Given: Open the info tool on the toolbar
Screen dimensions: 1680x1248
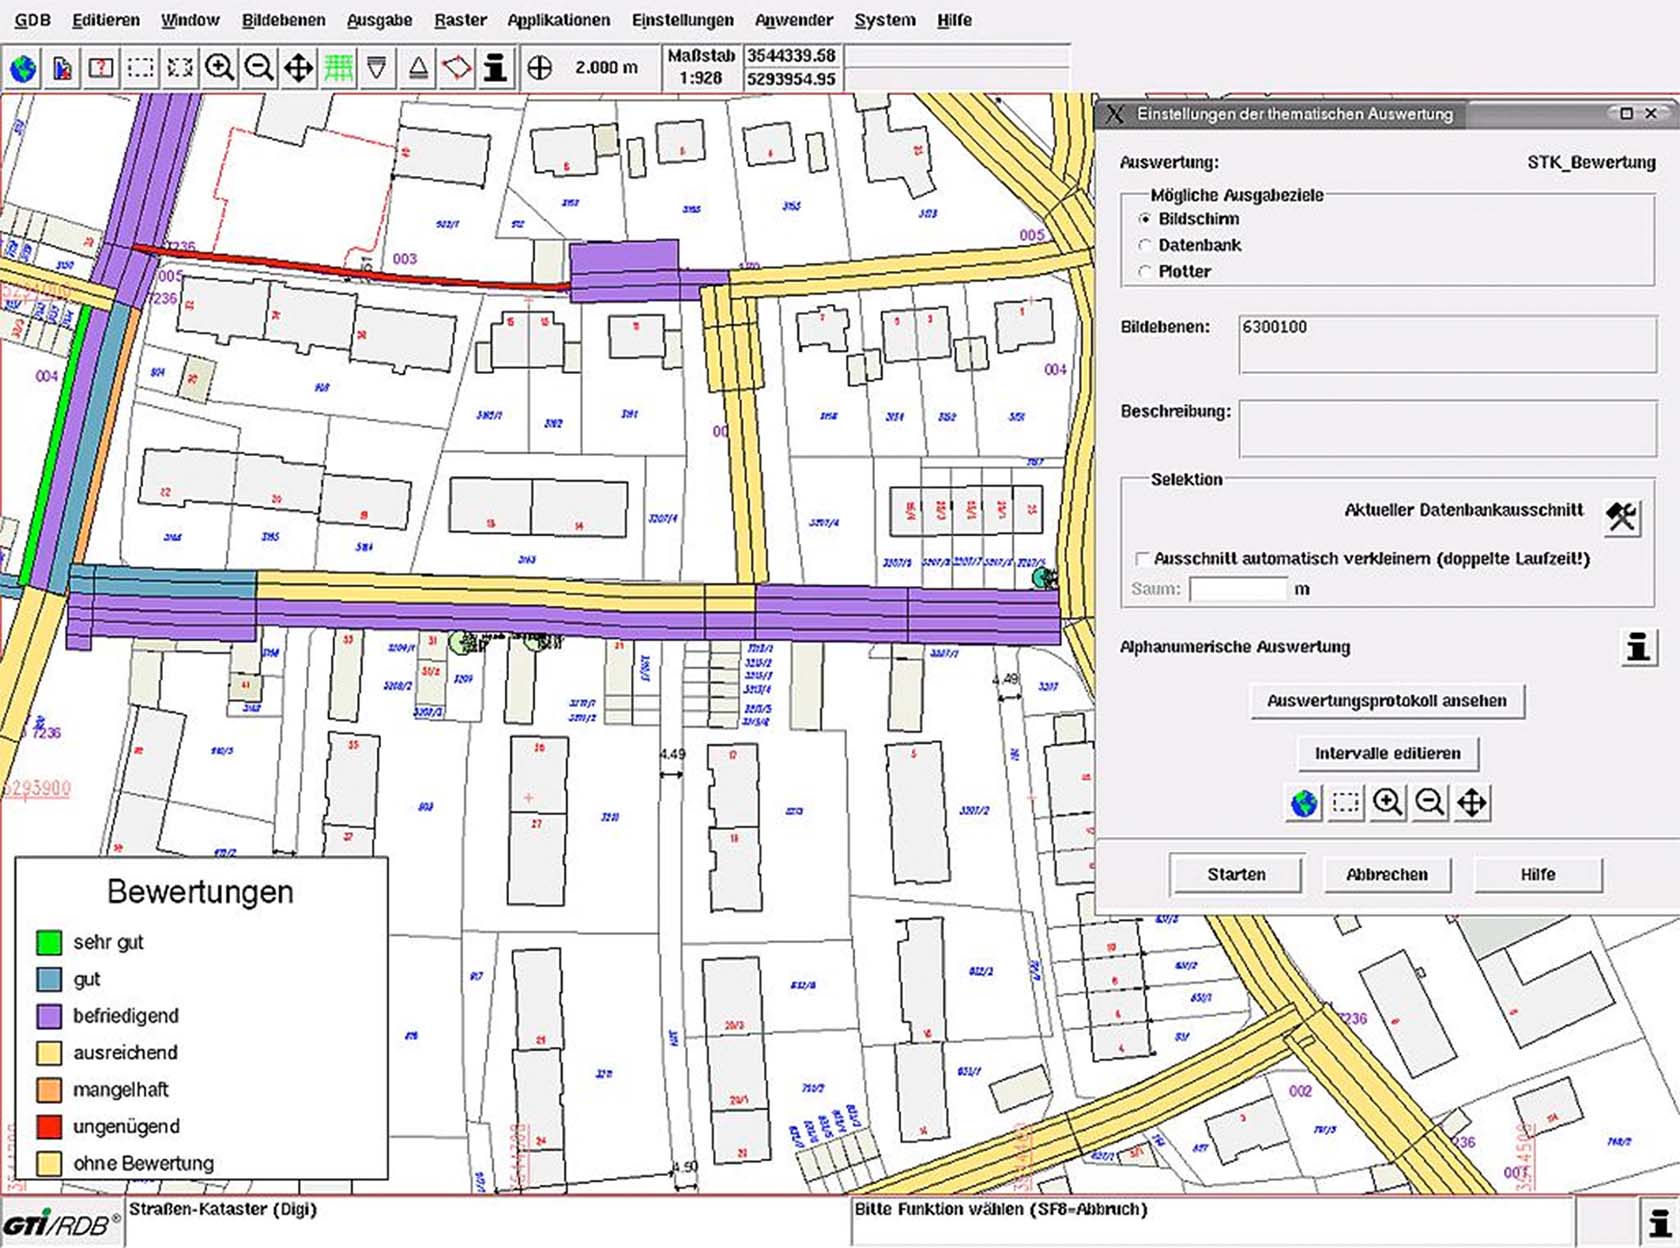Looking at the screenshot, I should click(493, 68).
